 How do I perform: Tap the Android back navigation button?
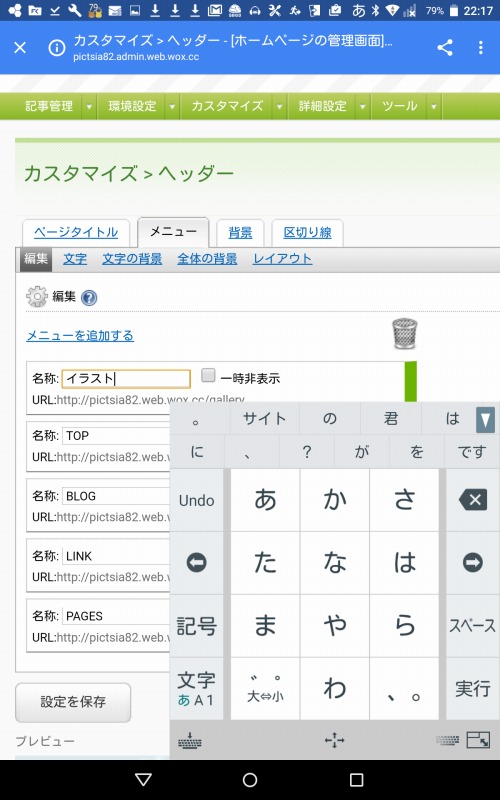coord(143,779)
